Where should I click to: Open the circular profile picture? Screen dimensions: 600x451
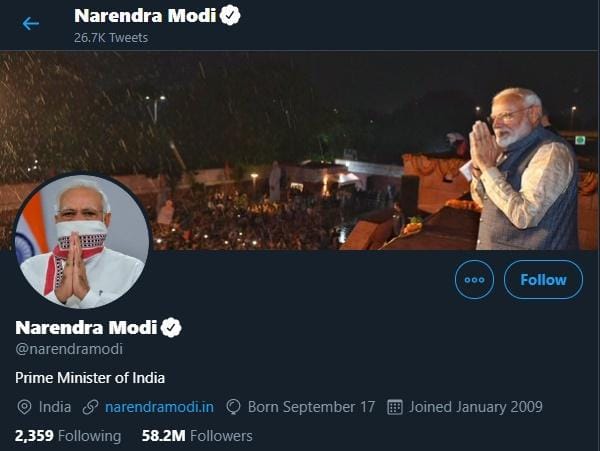[x=83, y=242]
